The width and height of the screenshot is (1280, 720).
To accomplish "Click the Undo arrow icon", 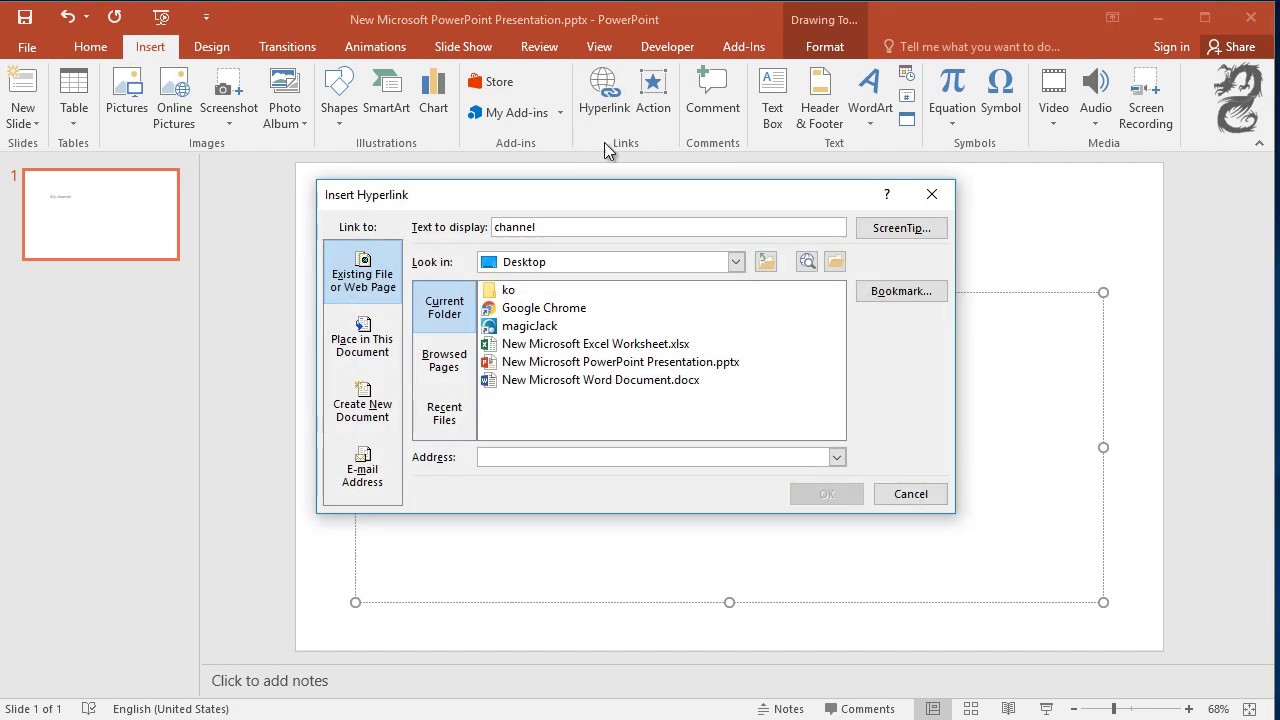I will tap(67, 17).
